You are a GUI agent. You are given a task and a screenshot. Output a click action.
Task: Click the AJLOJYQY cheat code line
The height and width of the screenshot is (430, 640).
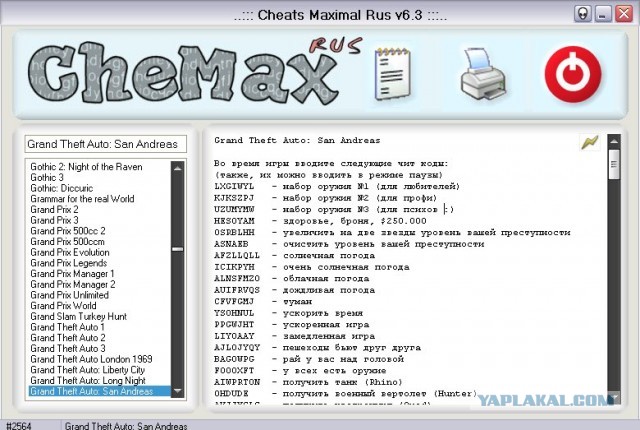tap(318, 348)
